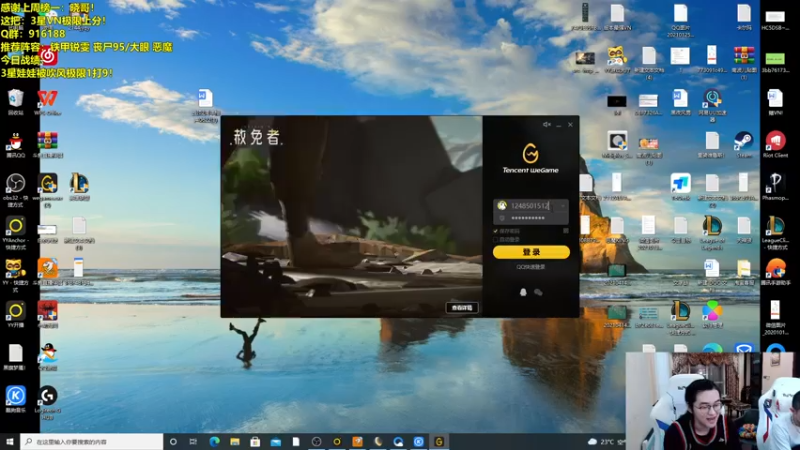This screenshot has height=450, width=800.
Task: Open the Windows Start menu
Action: pos(10,441)
